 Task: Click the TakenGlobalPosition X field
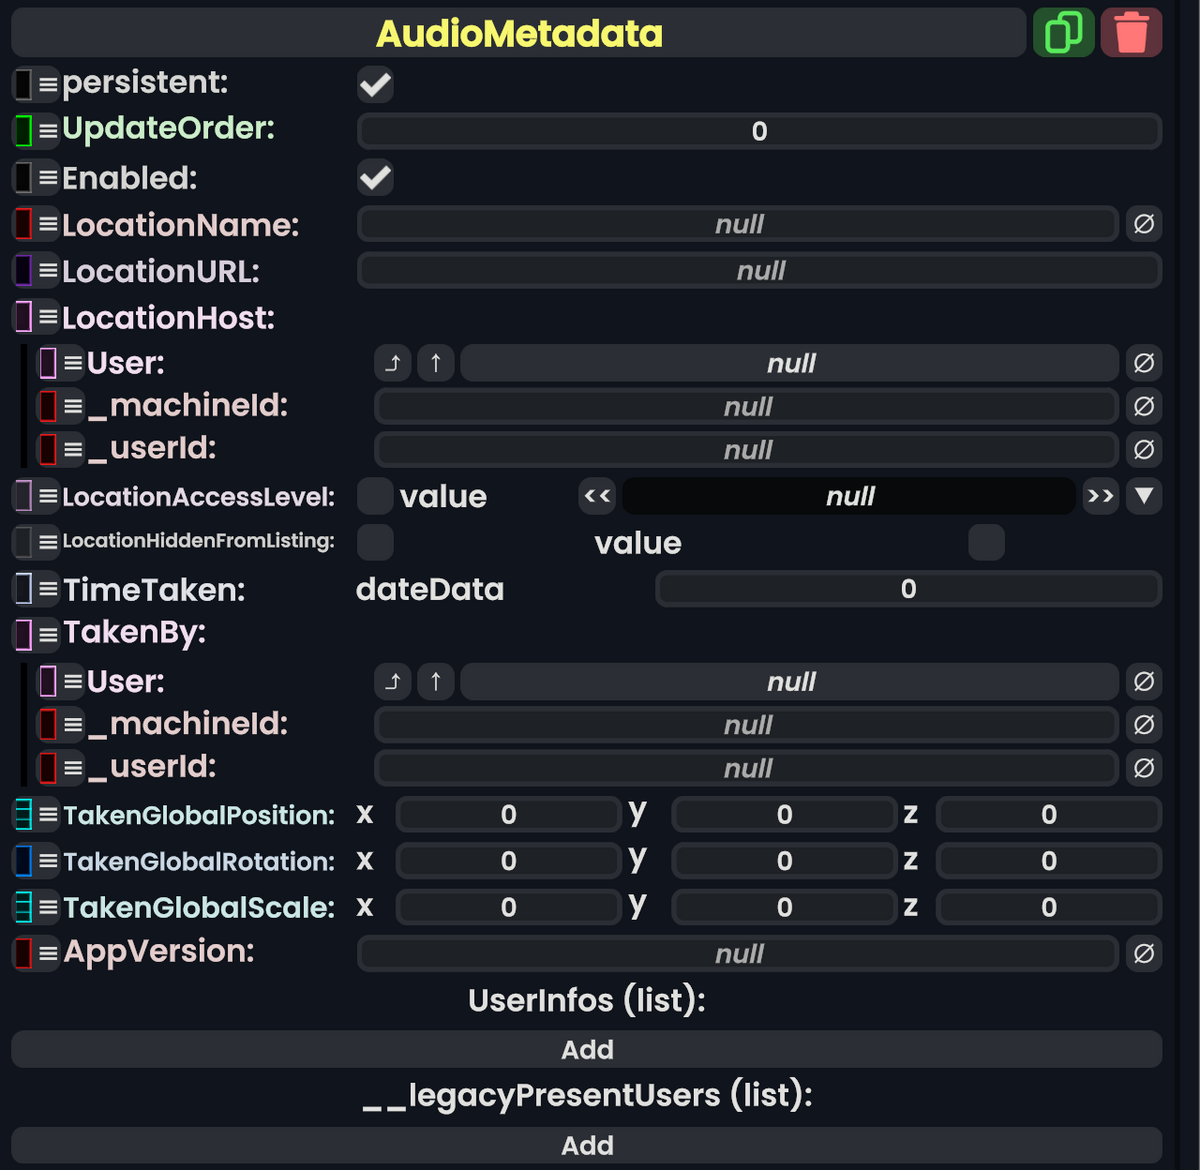point(508,814)
